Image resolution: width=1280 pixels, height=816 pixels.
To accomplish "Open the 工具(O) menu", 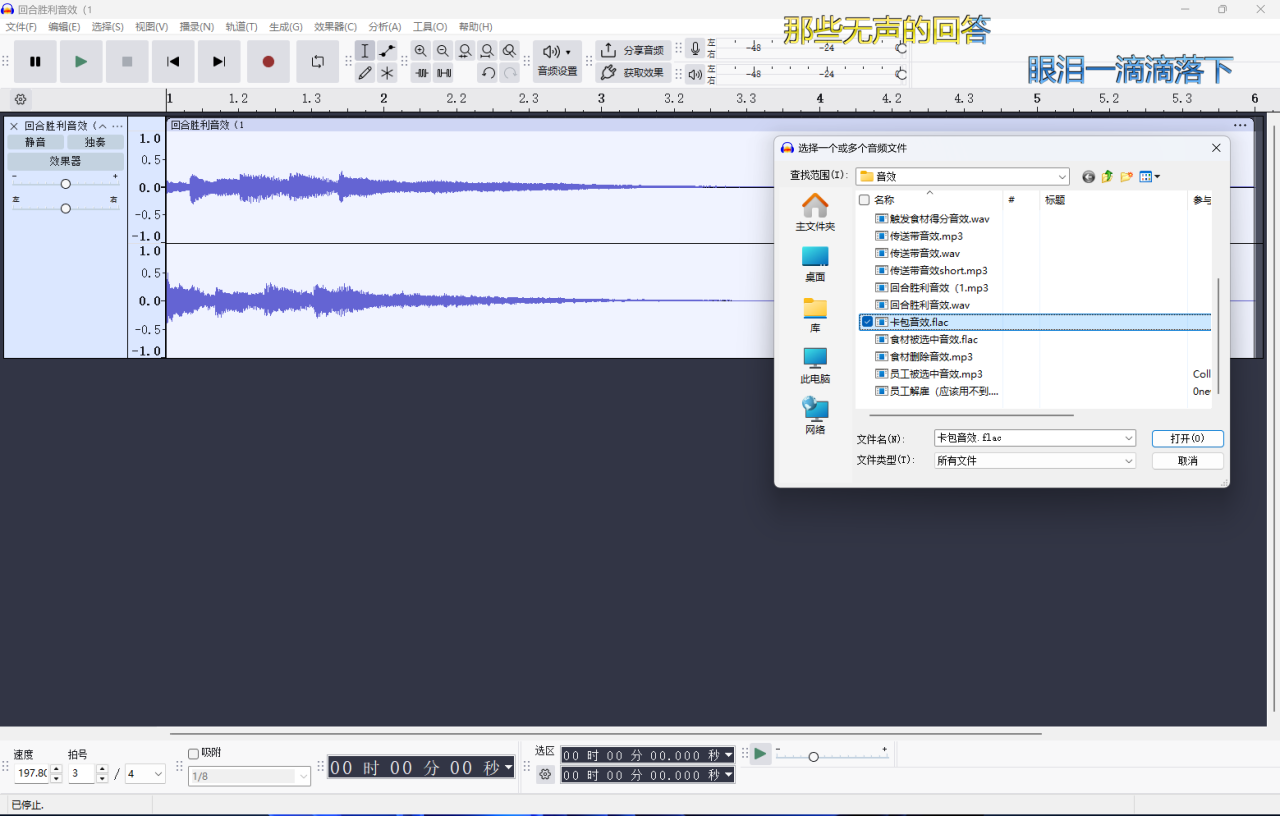I will pyautogui.click(x=430, y=27).
